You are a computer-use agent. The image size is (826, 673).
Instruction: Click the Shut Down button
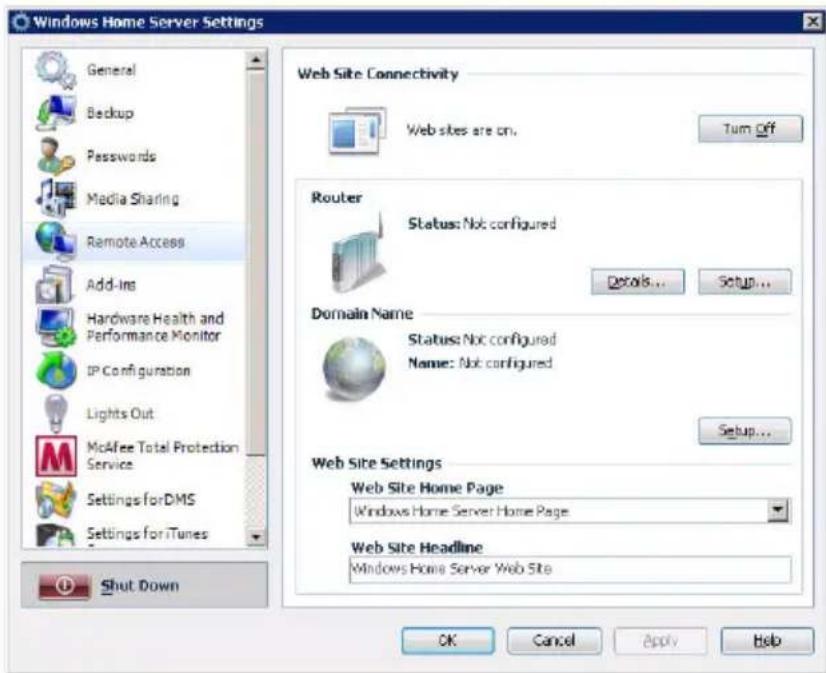coord(144,585)
